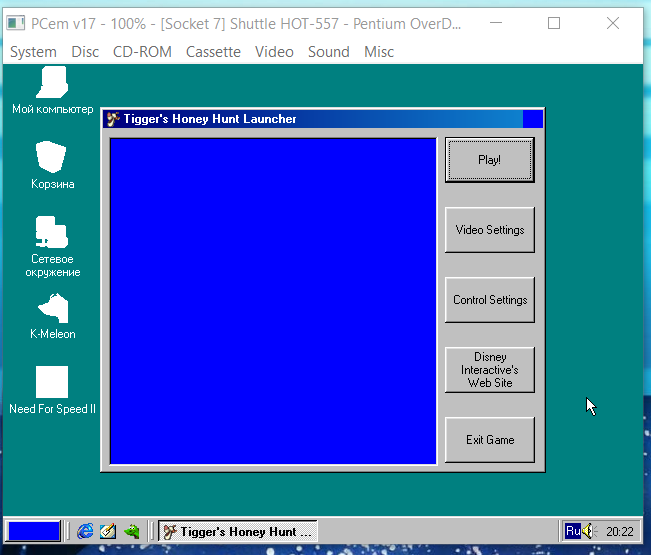The height and width of the screenshot is (555, 651).
Task: Click the blue launcher preview panel
Action: click(273, 301)
